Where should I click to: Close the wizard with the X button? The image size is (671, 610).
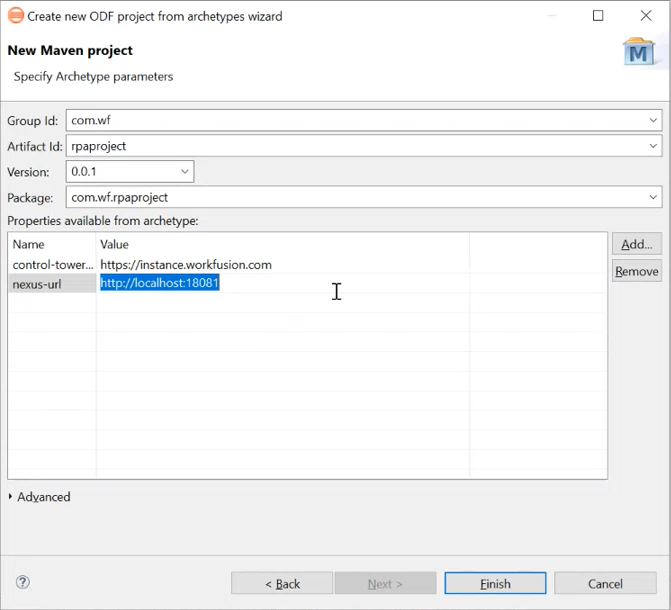coord(646,16)
